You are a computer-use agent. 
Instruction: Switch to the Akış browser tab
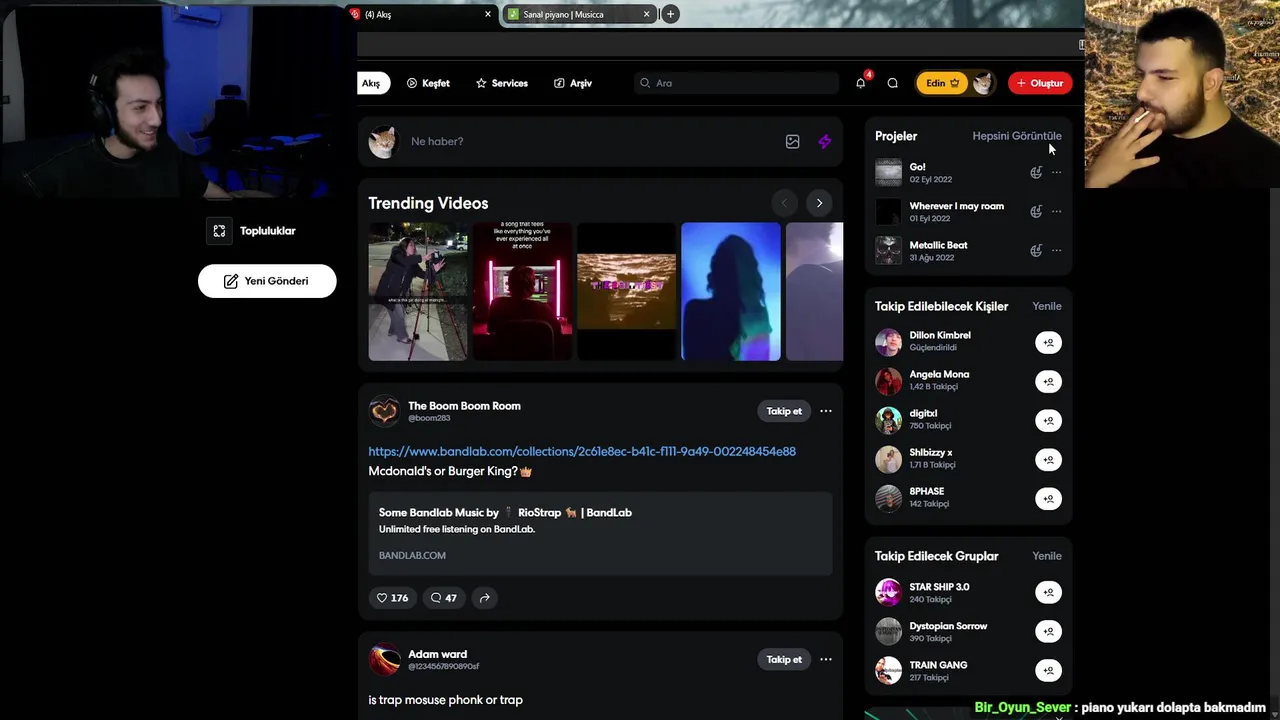pos(422,14)
